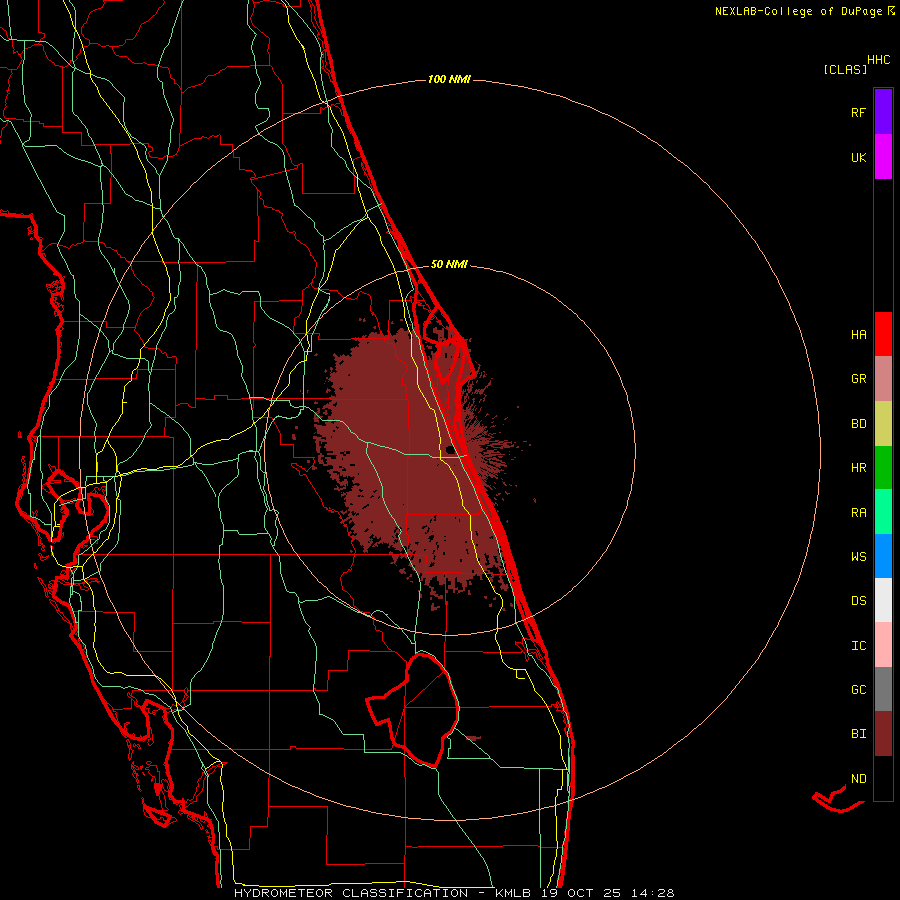The image size is (900, 900).
Task: Click the HA red legend swatch
Action: 883,334
